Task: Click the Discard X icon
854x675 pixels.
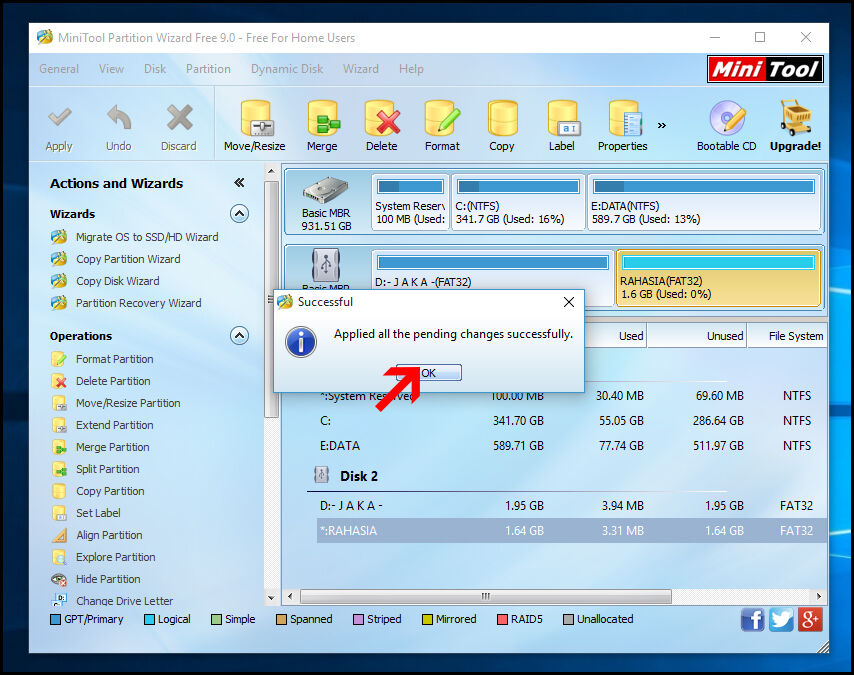Action: point(179,117)
